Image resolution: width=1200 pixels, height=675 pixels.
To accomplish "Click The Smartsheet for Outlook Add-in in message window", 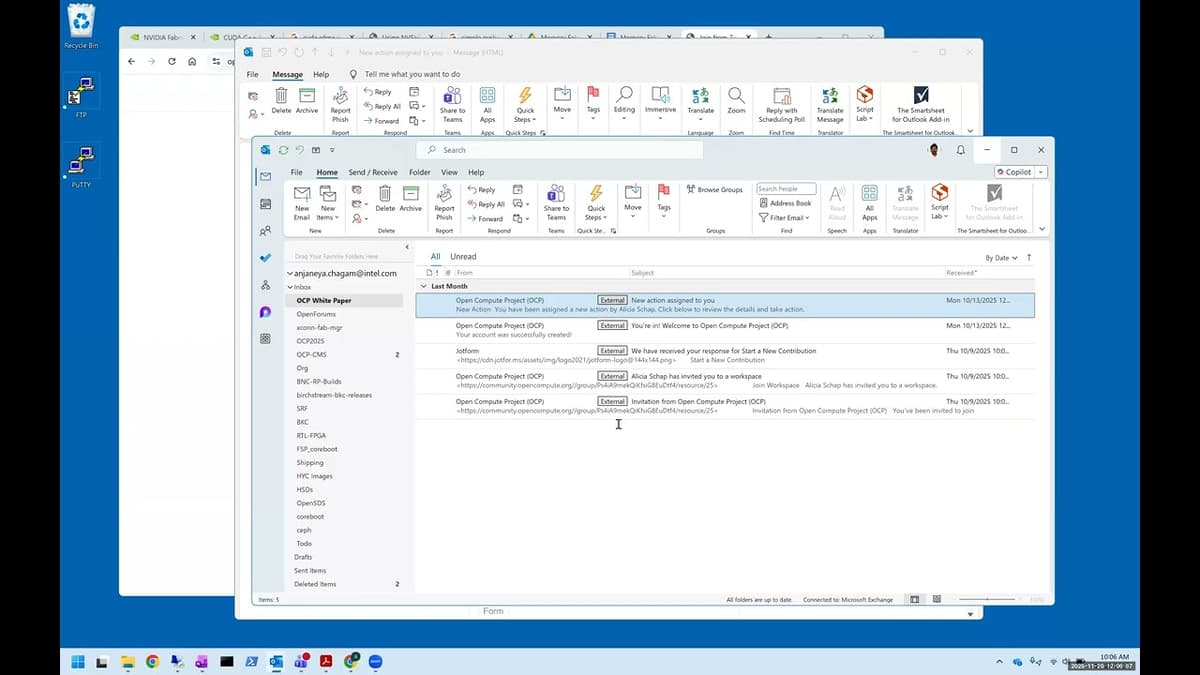I will coord(922,103).
